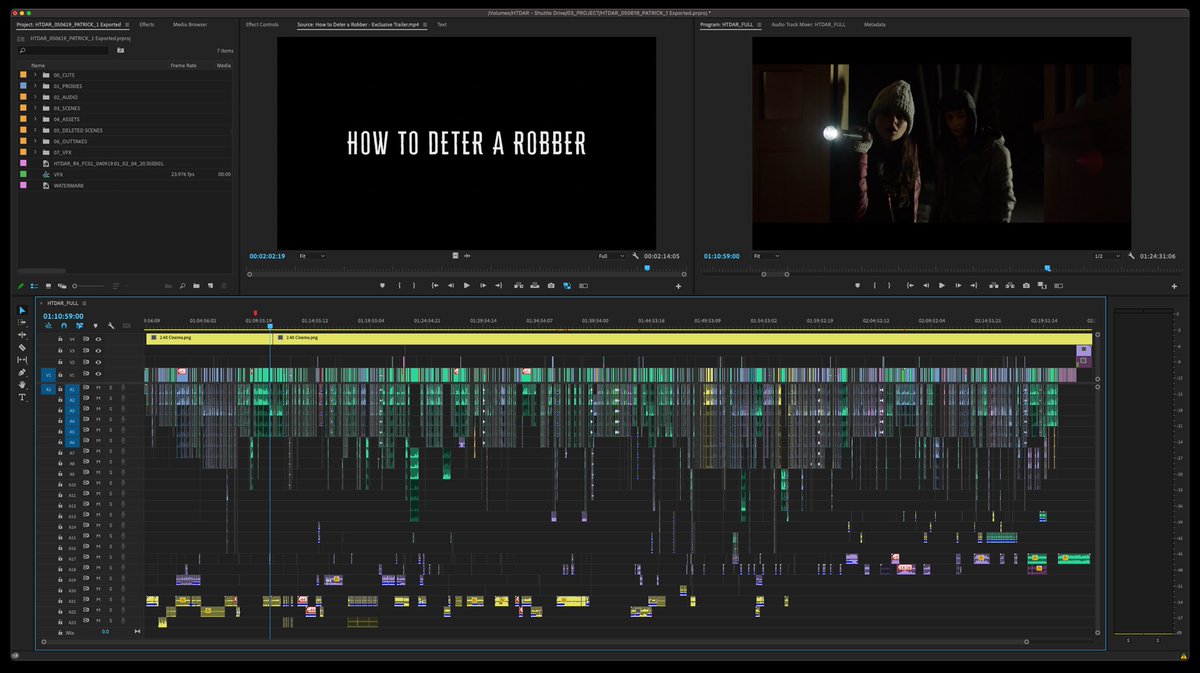1200x673 pixels.
Task: Select the Pen tool
Action: point(23,372)
